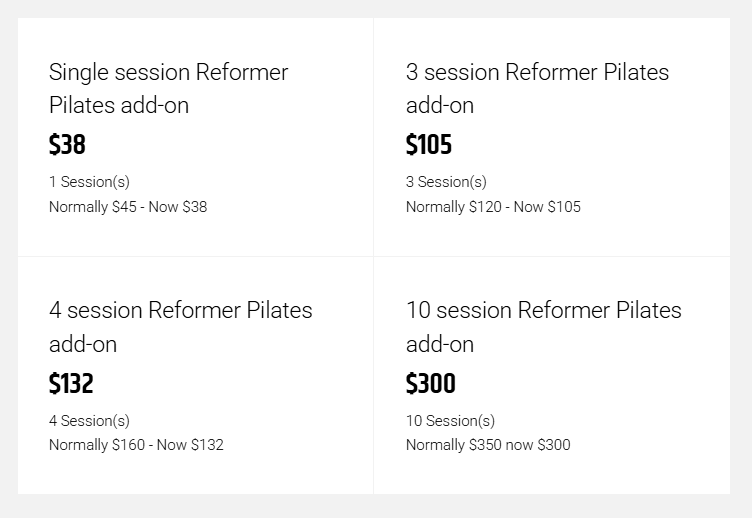Select the $300 price
The image size is (752, 518).
(430, 383)
